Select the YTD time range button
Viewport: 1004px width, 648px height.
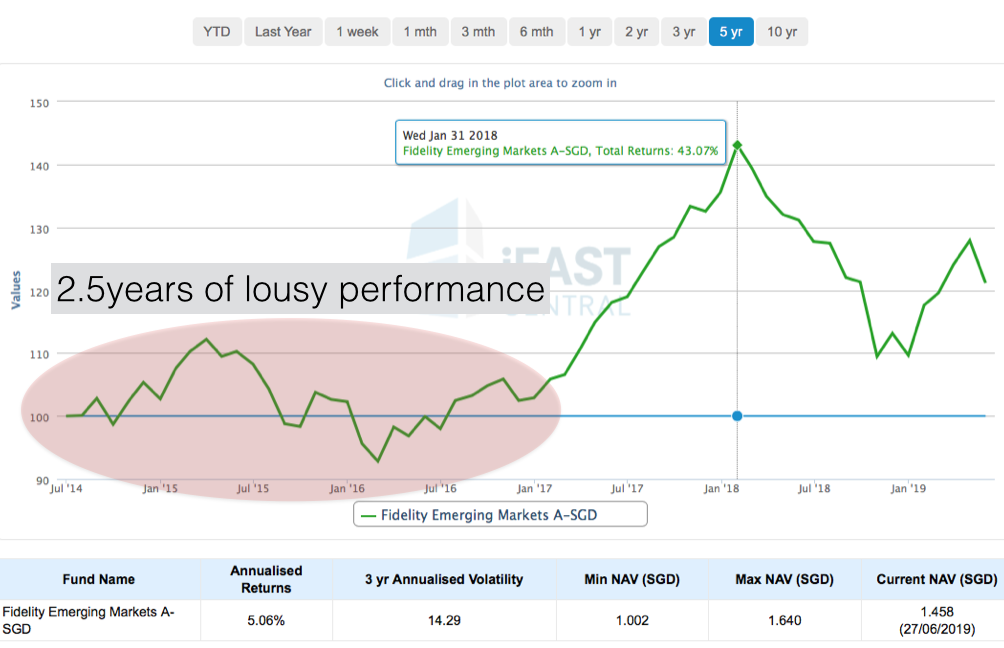[x=216, y=32]
